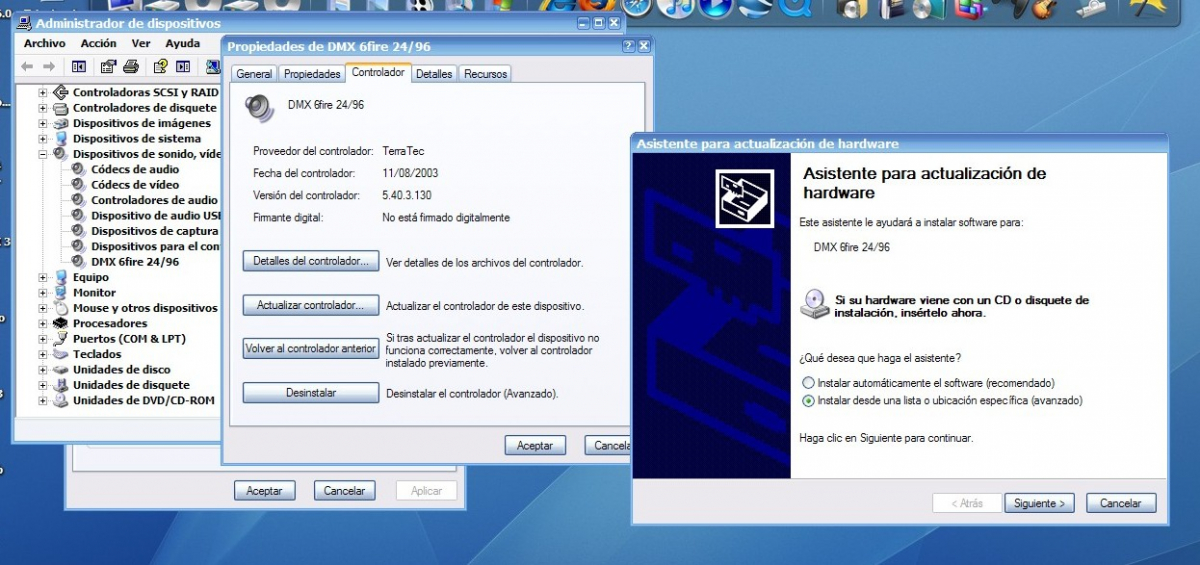
Task: Click the help question-mark toolbar icon
Action: pyautogui.click(x=159, y=67)
